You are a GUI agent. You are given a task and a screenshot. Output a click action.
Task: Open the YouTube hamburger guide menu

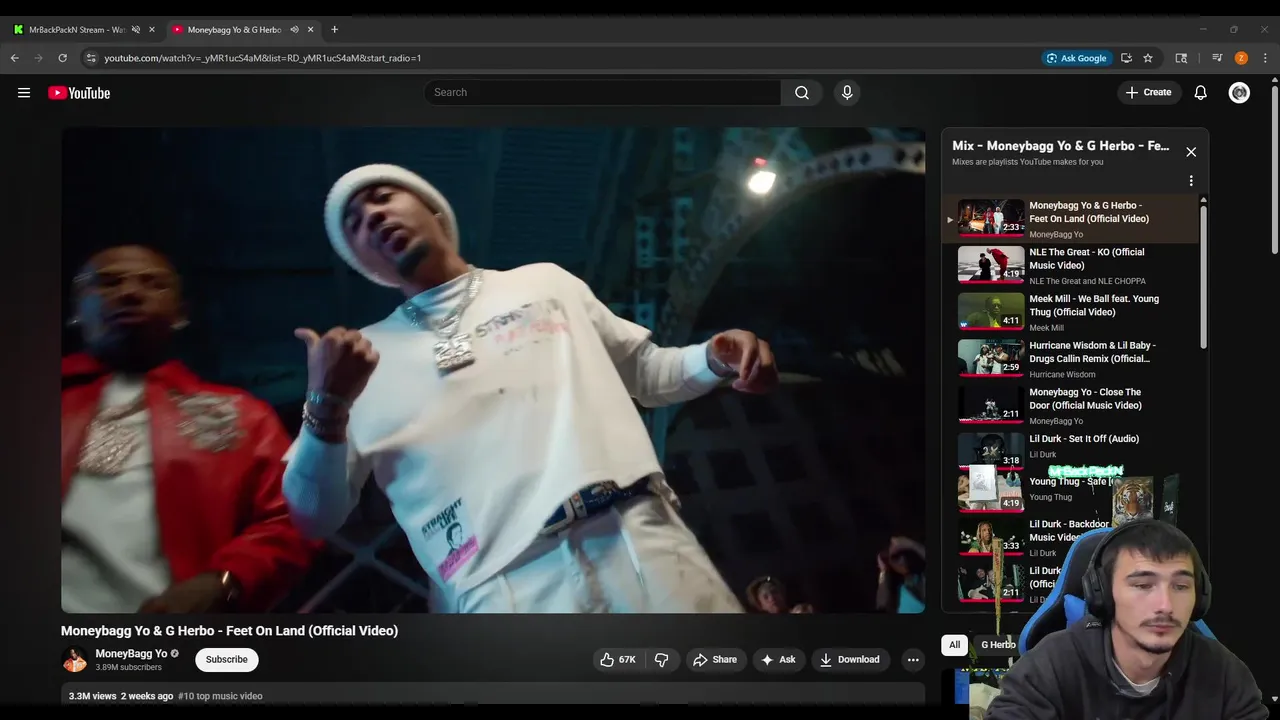click(x=24, y=93)
